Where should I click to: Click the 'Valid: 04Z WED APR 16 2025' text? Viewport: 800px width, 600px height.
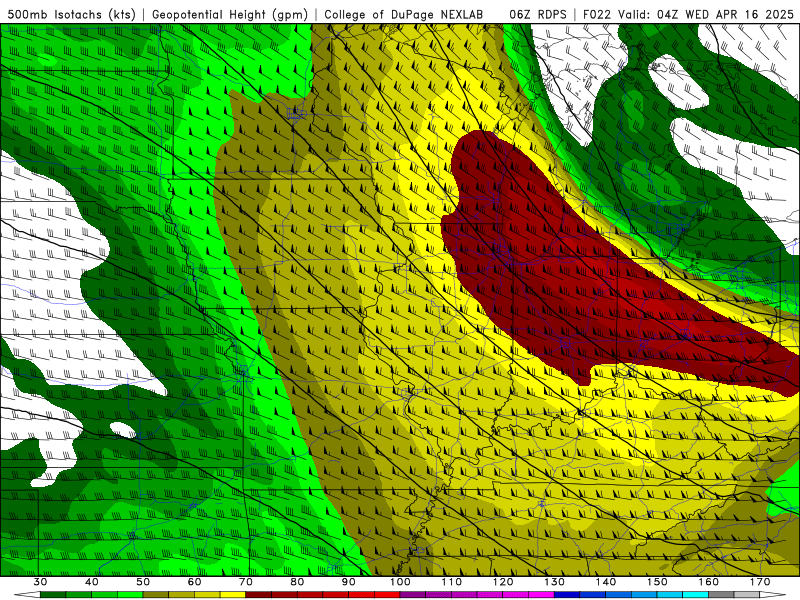coord(706,15)
